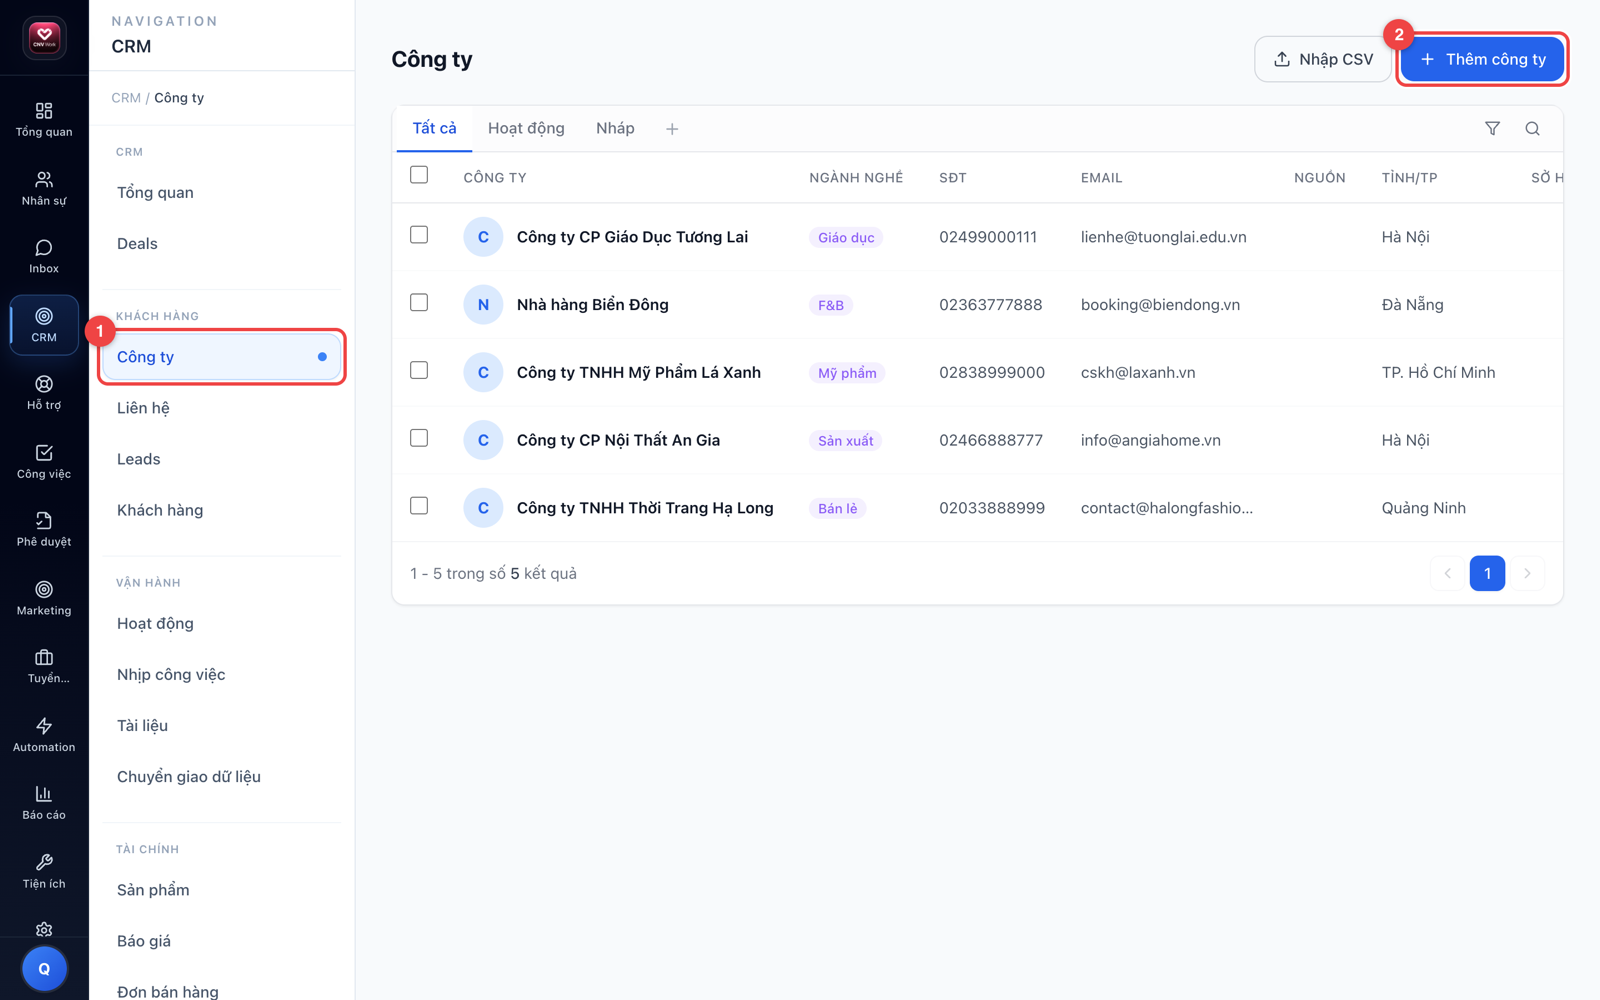Open Tổng quan in the CRM navigation
The height and width of the screenshot is (1000, 1600).
click(x=222, y=192)
